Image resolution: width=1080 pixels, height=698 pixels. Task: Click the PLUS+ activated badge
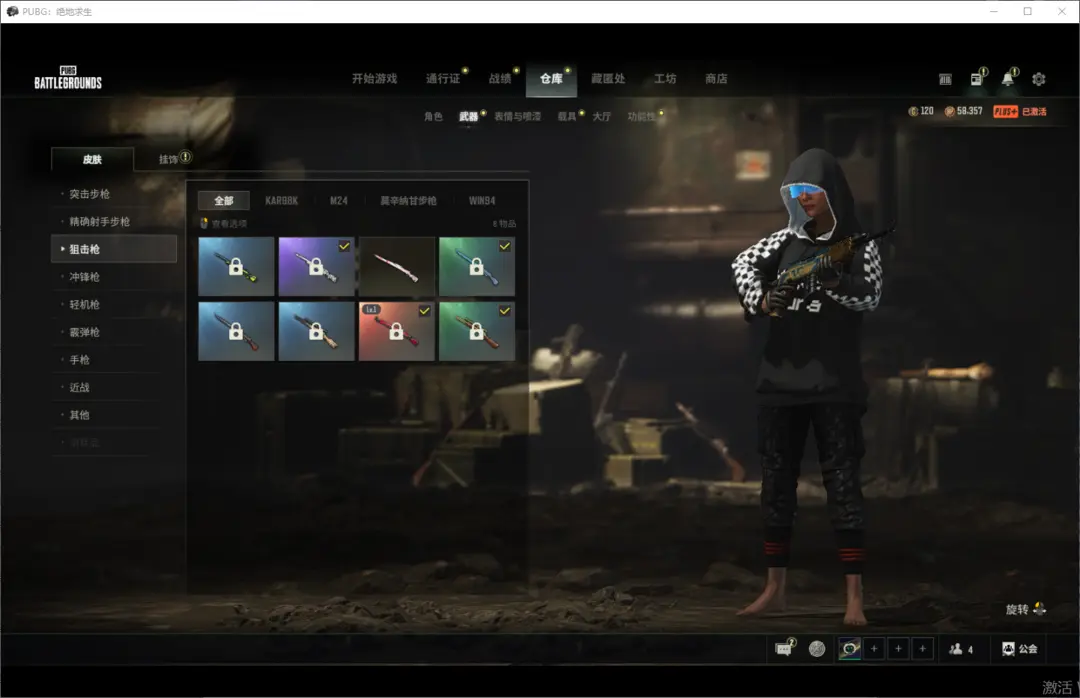pos(1019,112)
